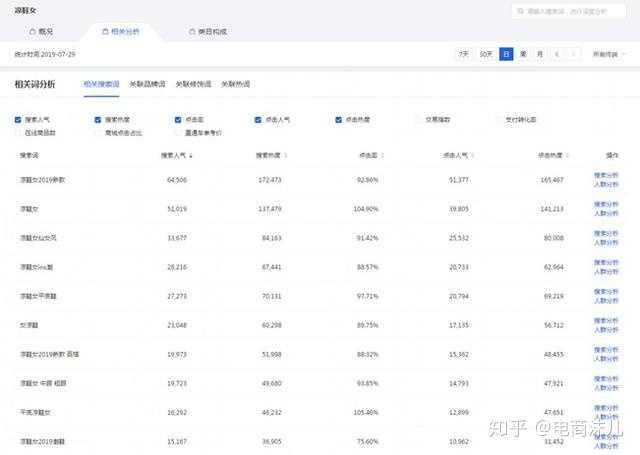Viewport: 640px width, 455px height.
Task: Uncheck the 点击率 checkbox
Action: pos(178,119)
